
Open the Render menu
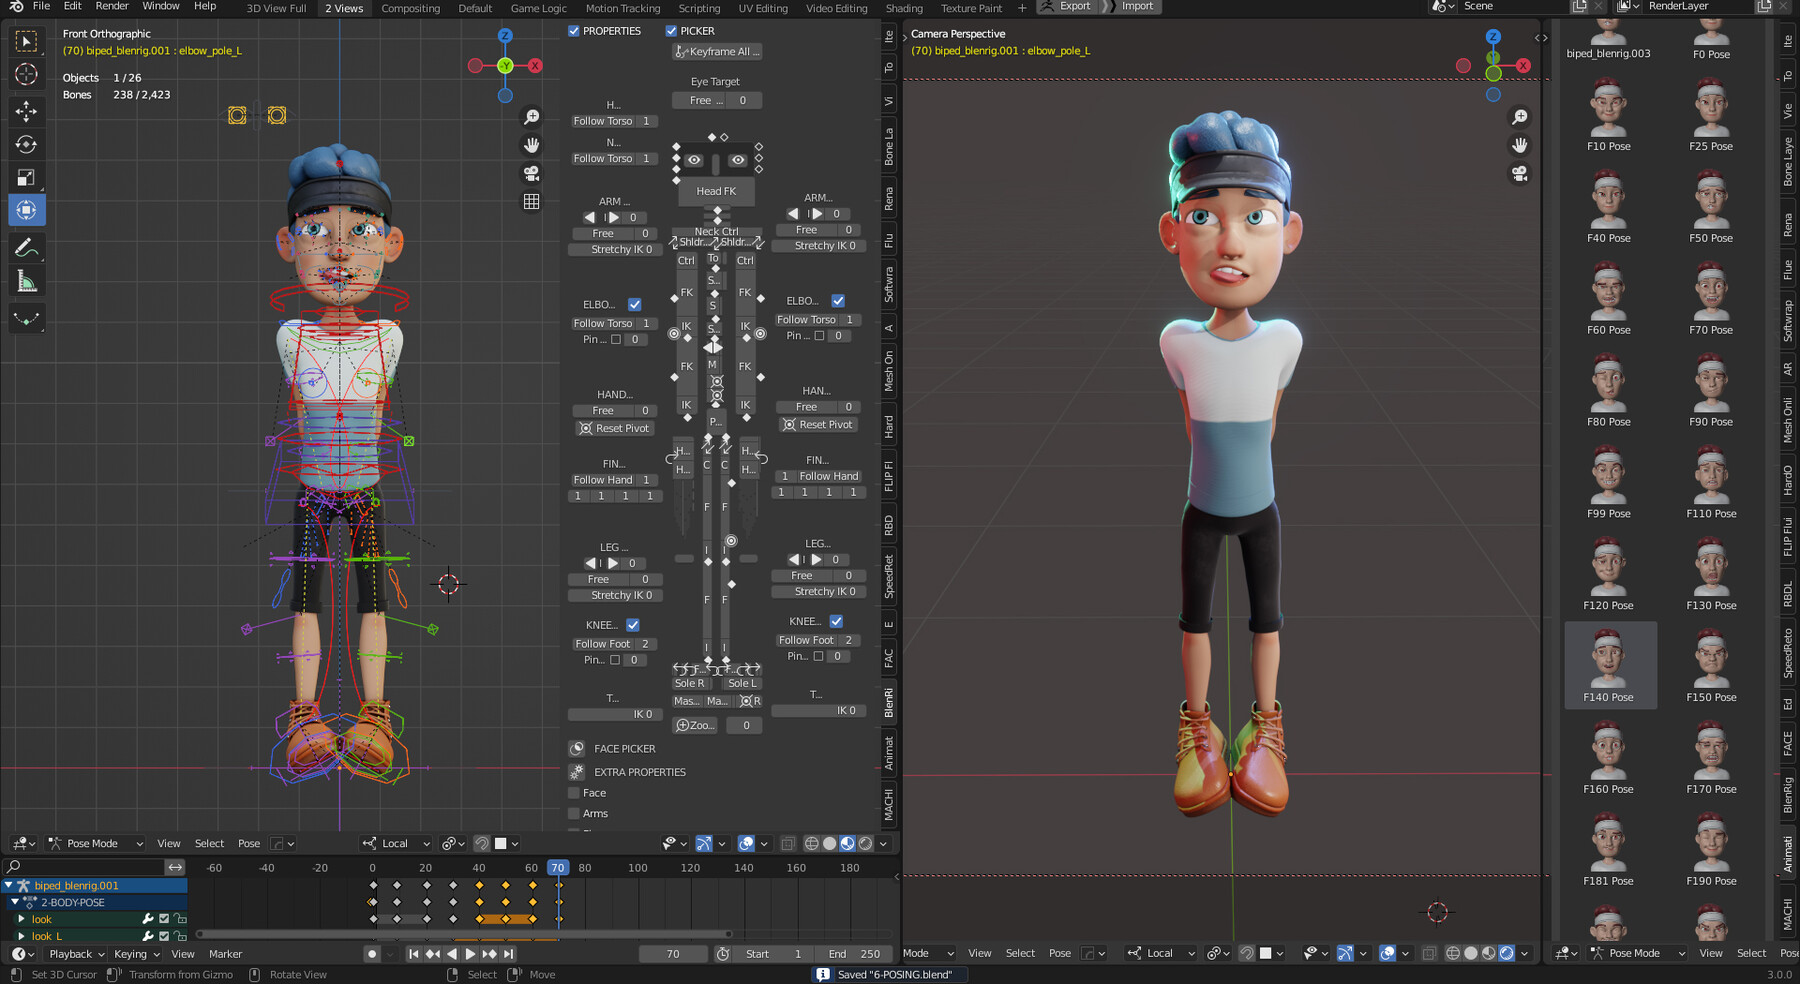pos(112,6)
